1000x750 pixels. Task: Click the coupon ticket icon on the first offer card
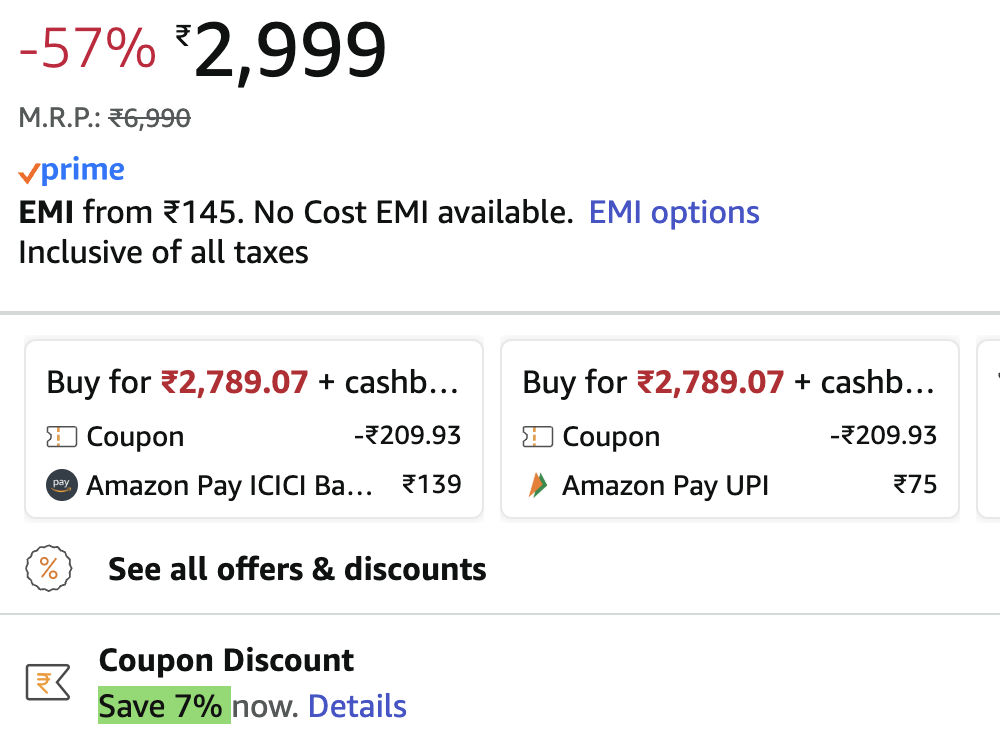pos(60,436)
